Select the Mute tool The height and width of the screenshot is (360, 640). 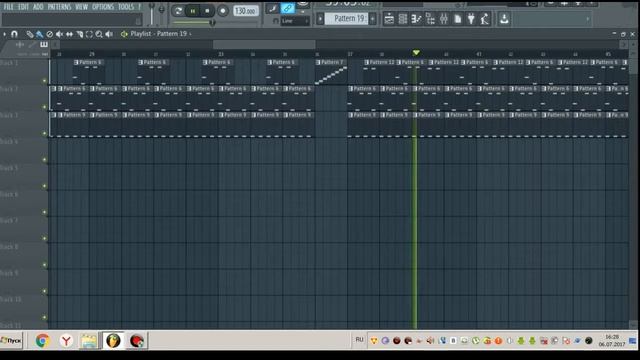[x=59, y=34]
